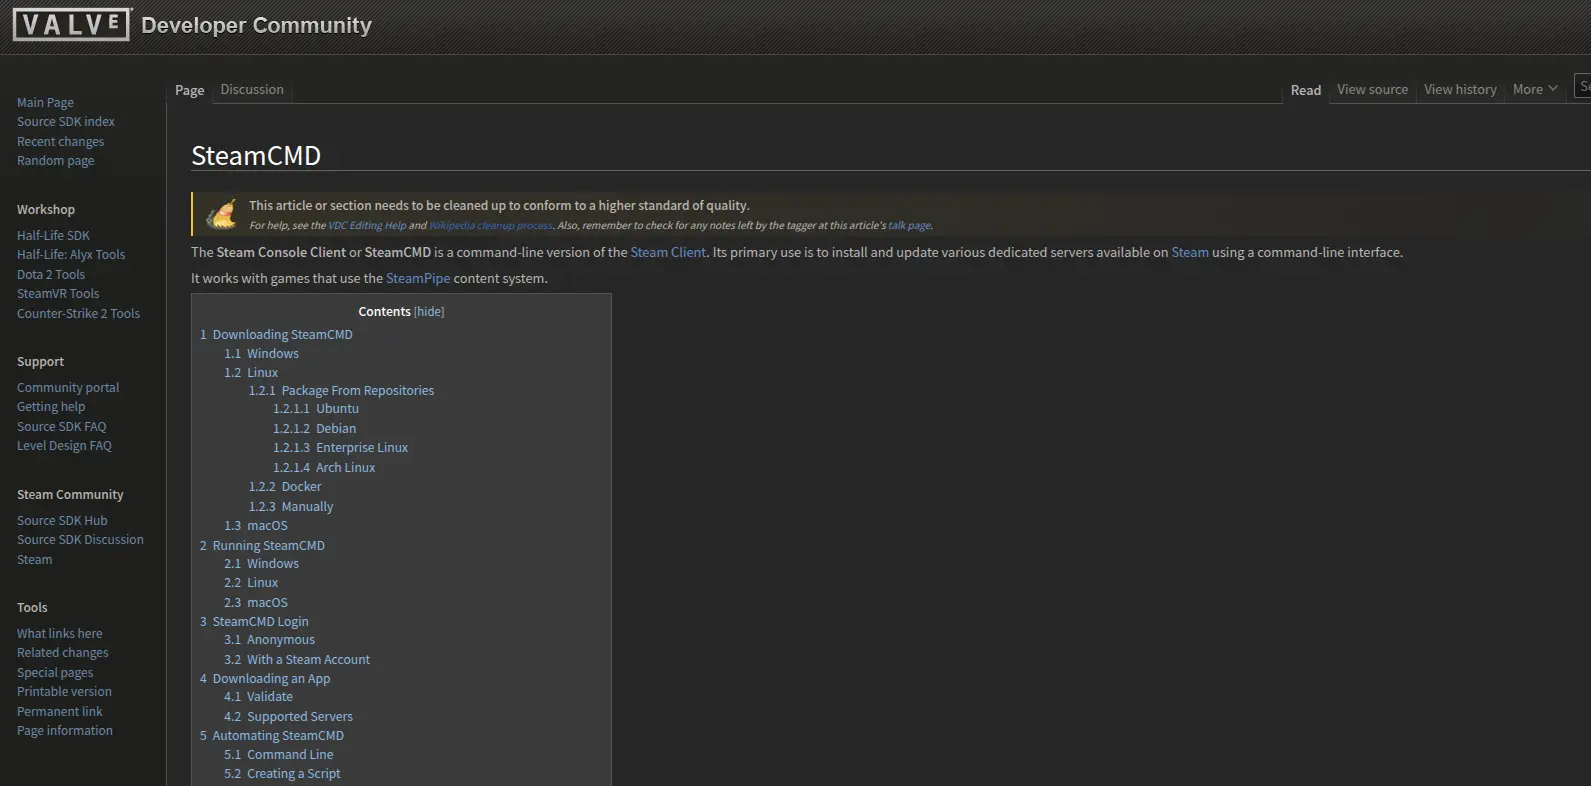Click the search input field
The height and width of the screenshot is (786, 1591).
[x=1583, y=87]
